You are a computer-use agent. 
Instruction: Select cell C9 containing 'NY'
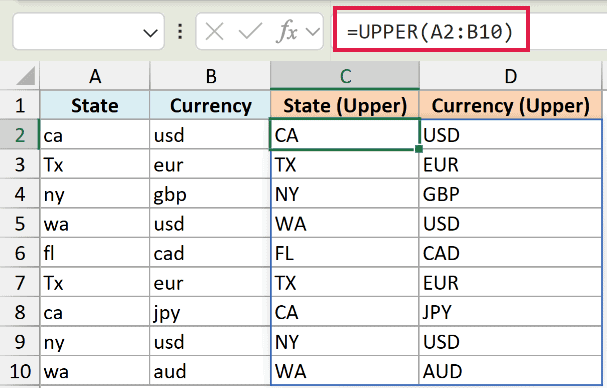pyautogui.click(x=345, y=342)
